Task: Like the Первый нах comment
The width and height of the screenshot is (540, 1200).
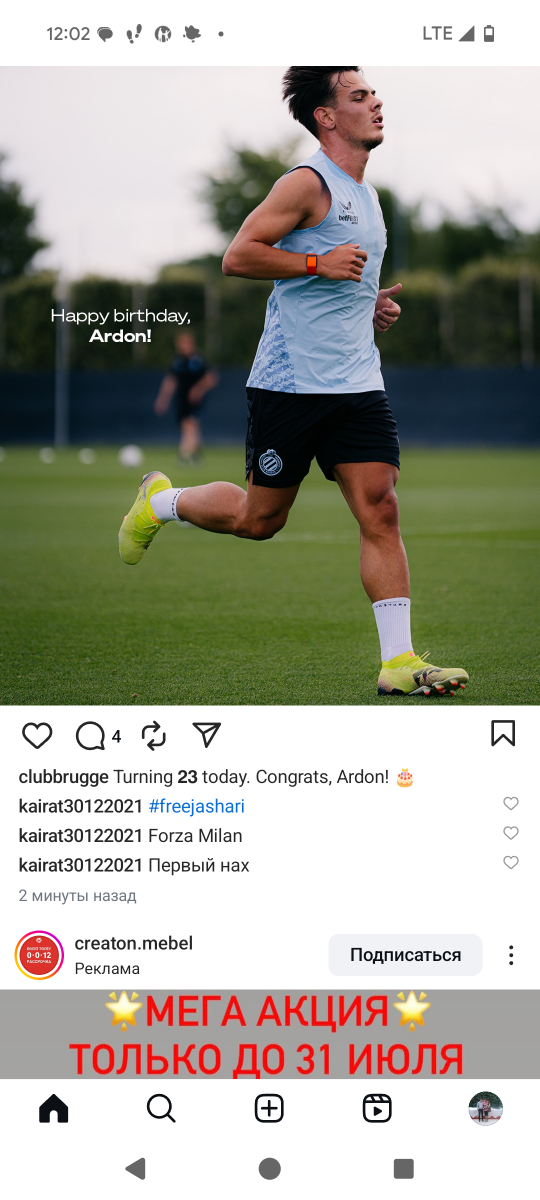Action: click(511, 862)
